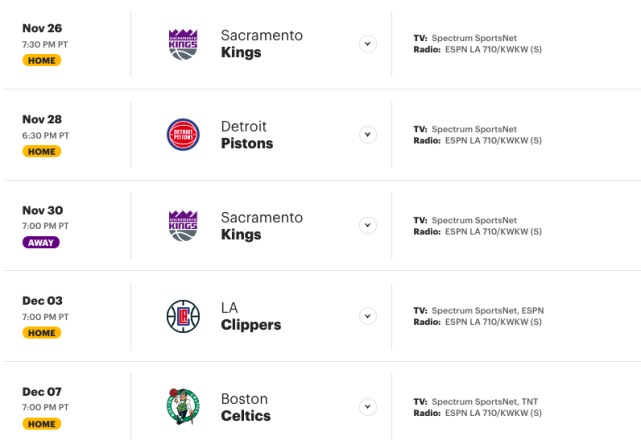Expand the Detroit Pistons game details chevron
Image resolution: width=641 pixels, height=445 pixels.
click(368, 134)
